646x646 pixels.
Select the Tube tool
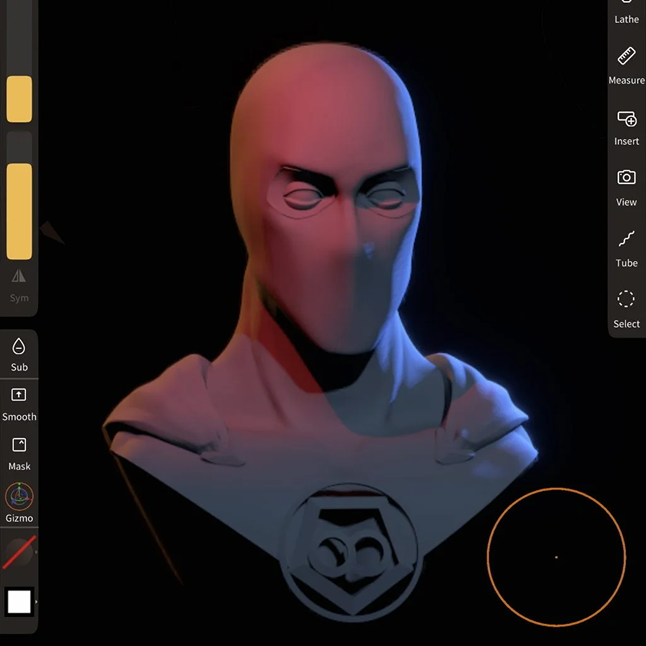pos(626,246)
